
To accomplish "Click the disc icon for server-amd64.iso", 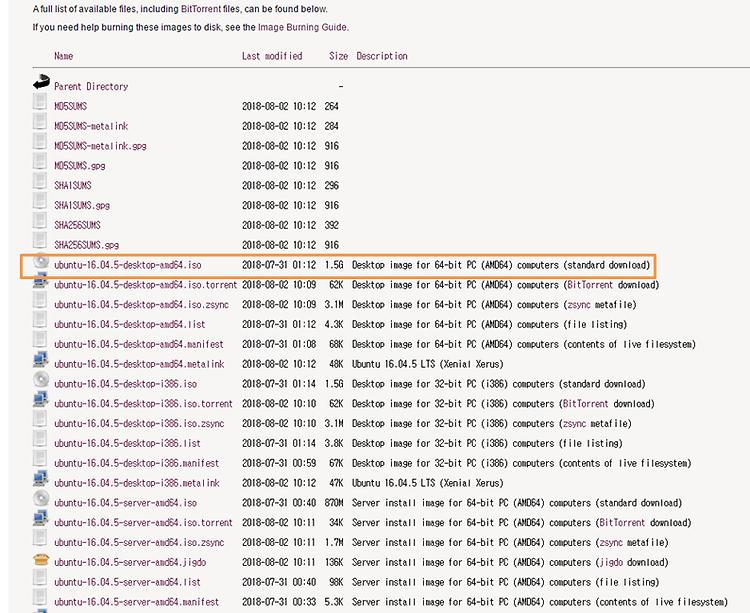I will click(41, 499).
